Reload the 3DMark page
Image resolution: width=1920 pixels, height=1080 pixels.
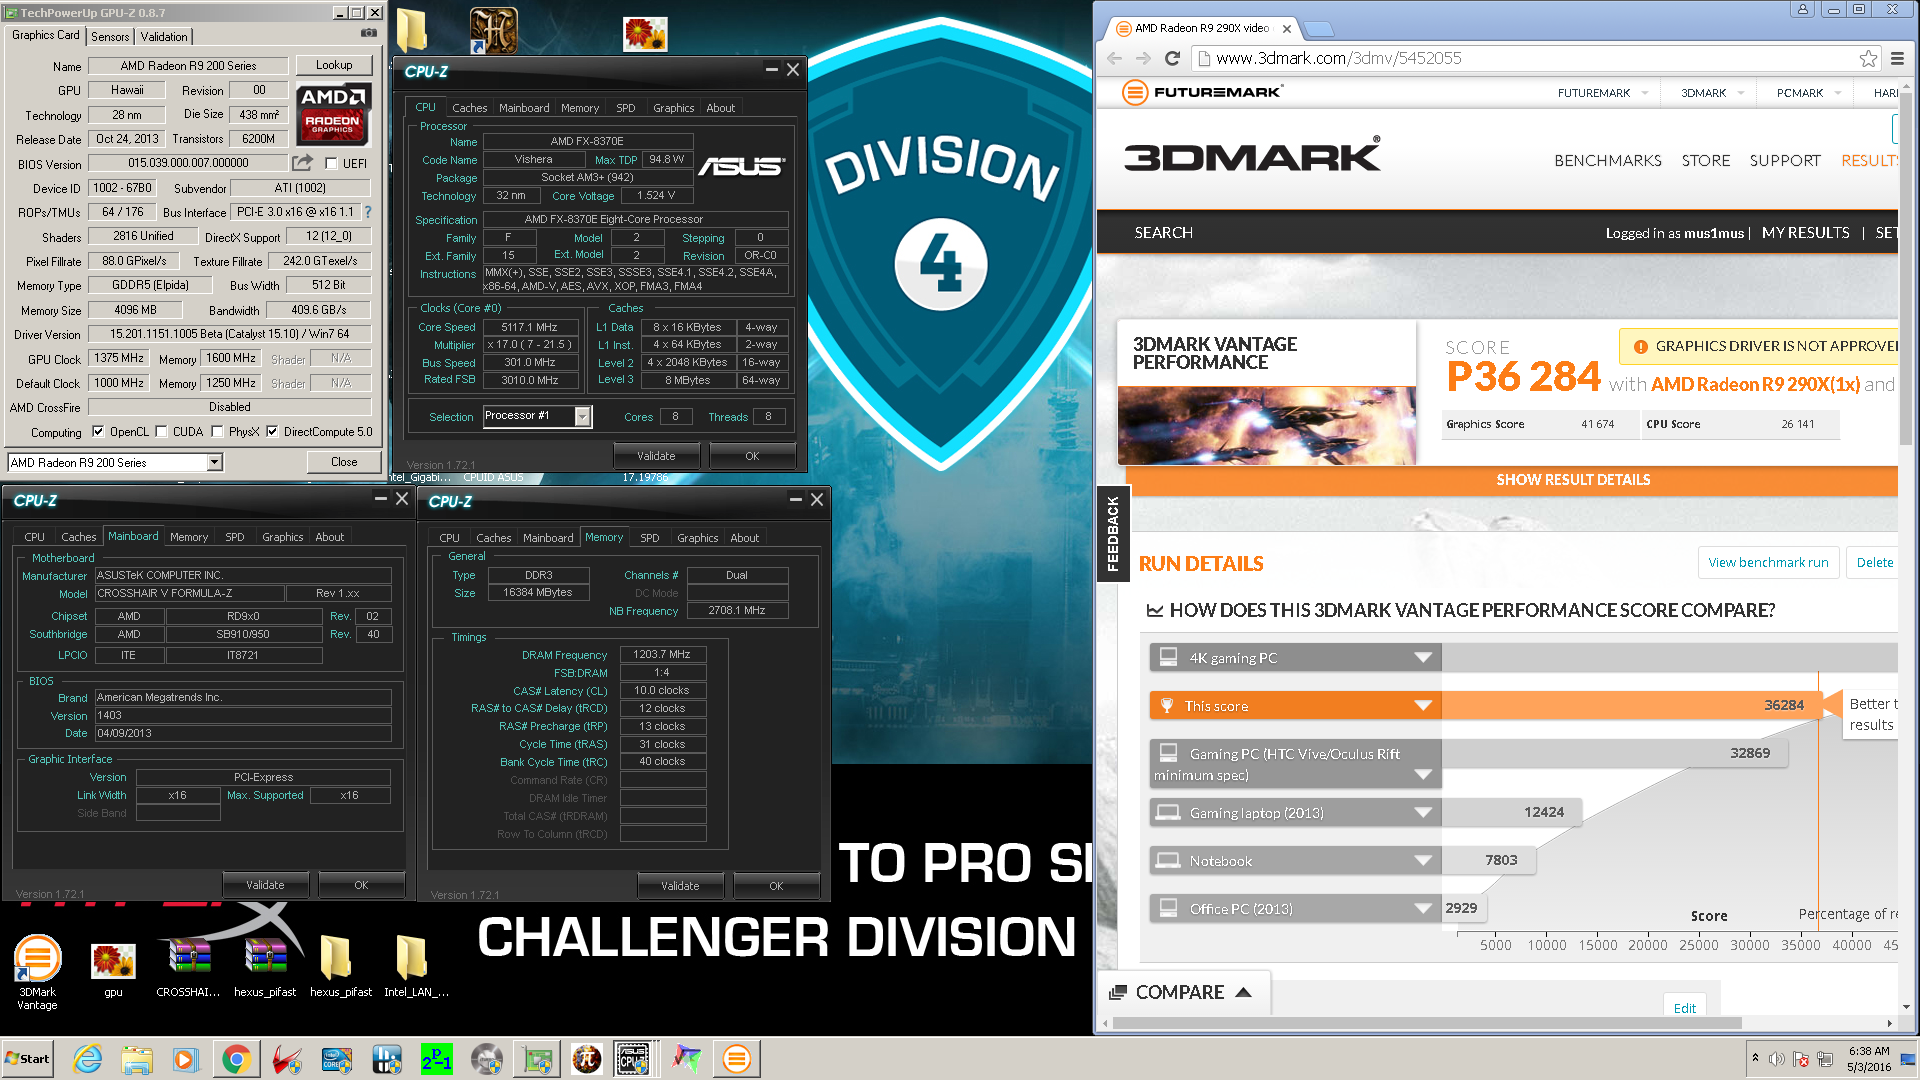1172,58
